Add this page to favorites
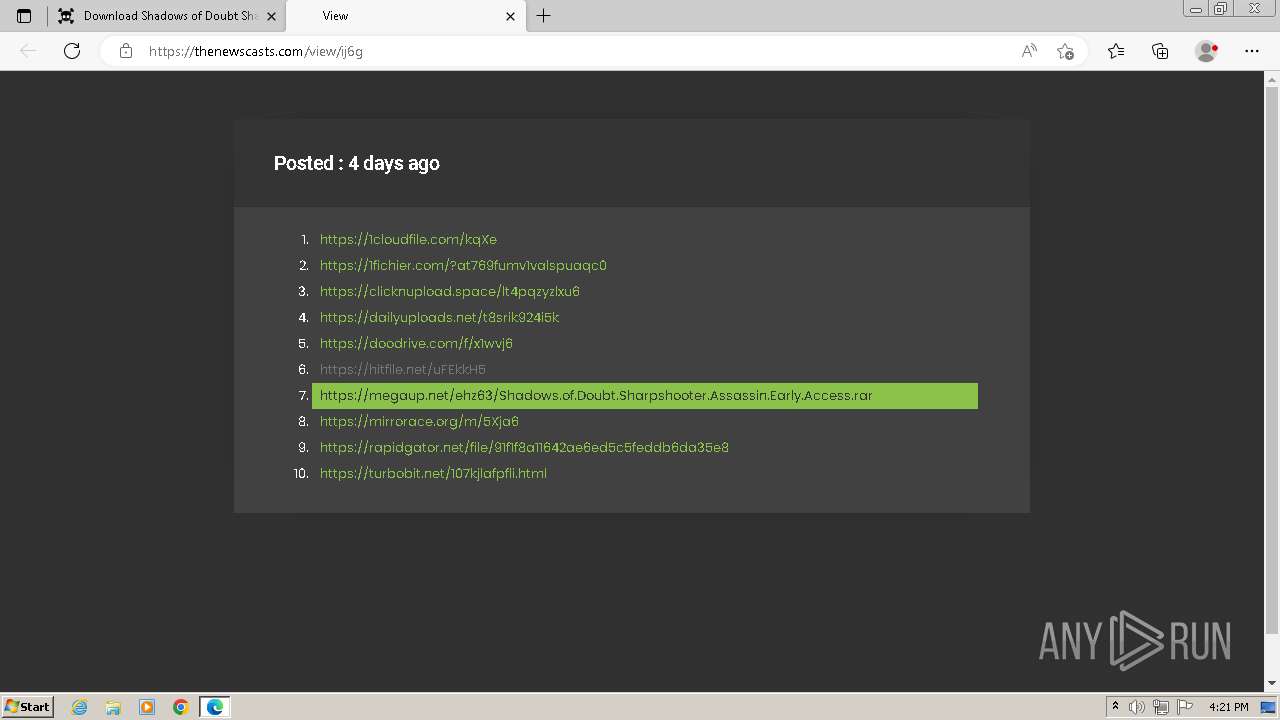1280x720 pixels. pos(1066,51)
